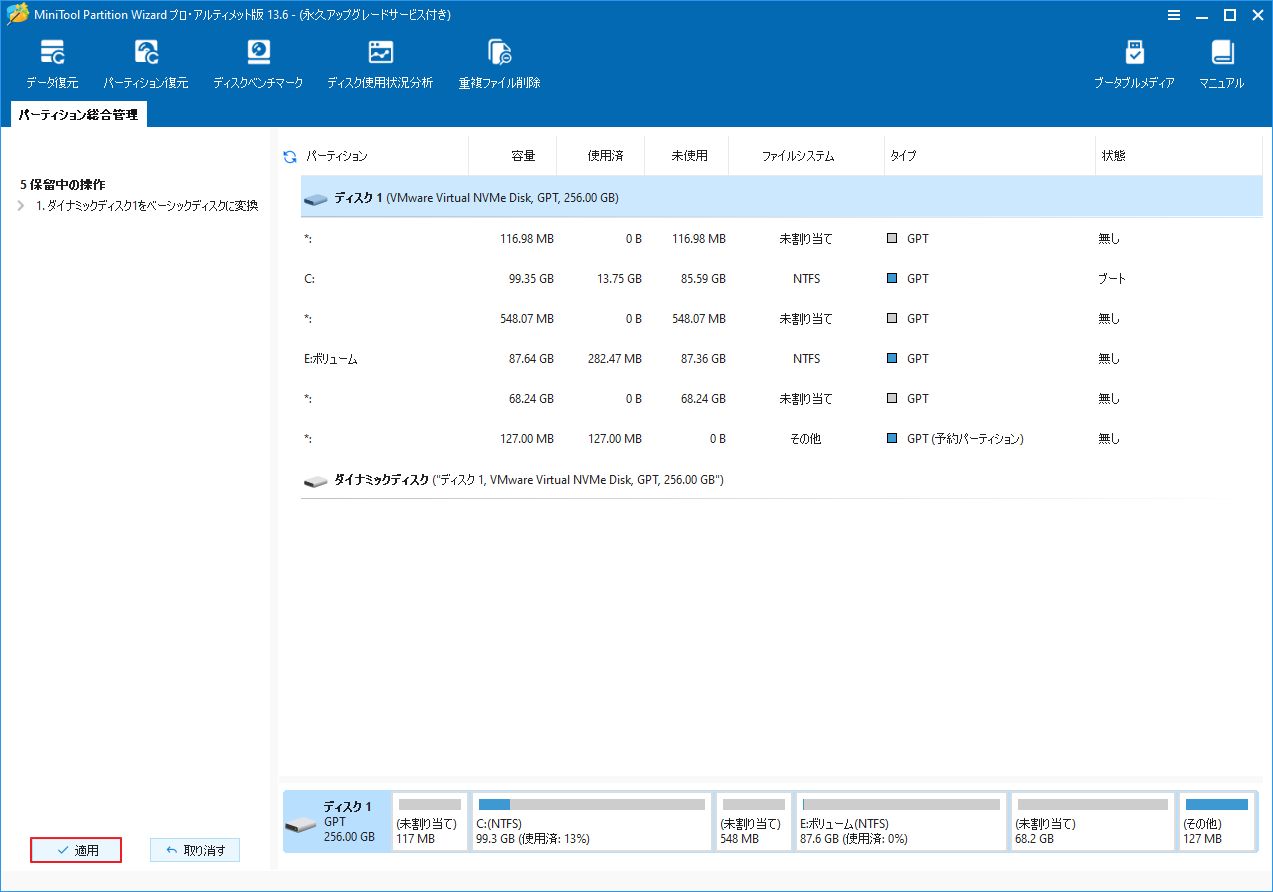This screenshot has height=892, width=1273.
Task: Open the マニュアル (Manual) icon
Action: pyautogui.click(x=1222, y=65)
